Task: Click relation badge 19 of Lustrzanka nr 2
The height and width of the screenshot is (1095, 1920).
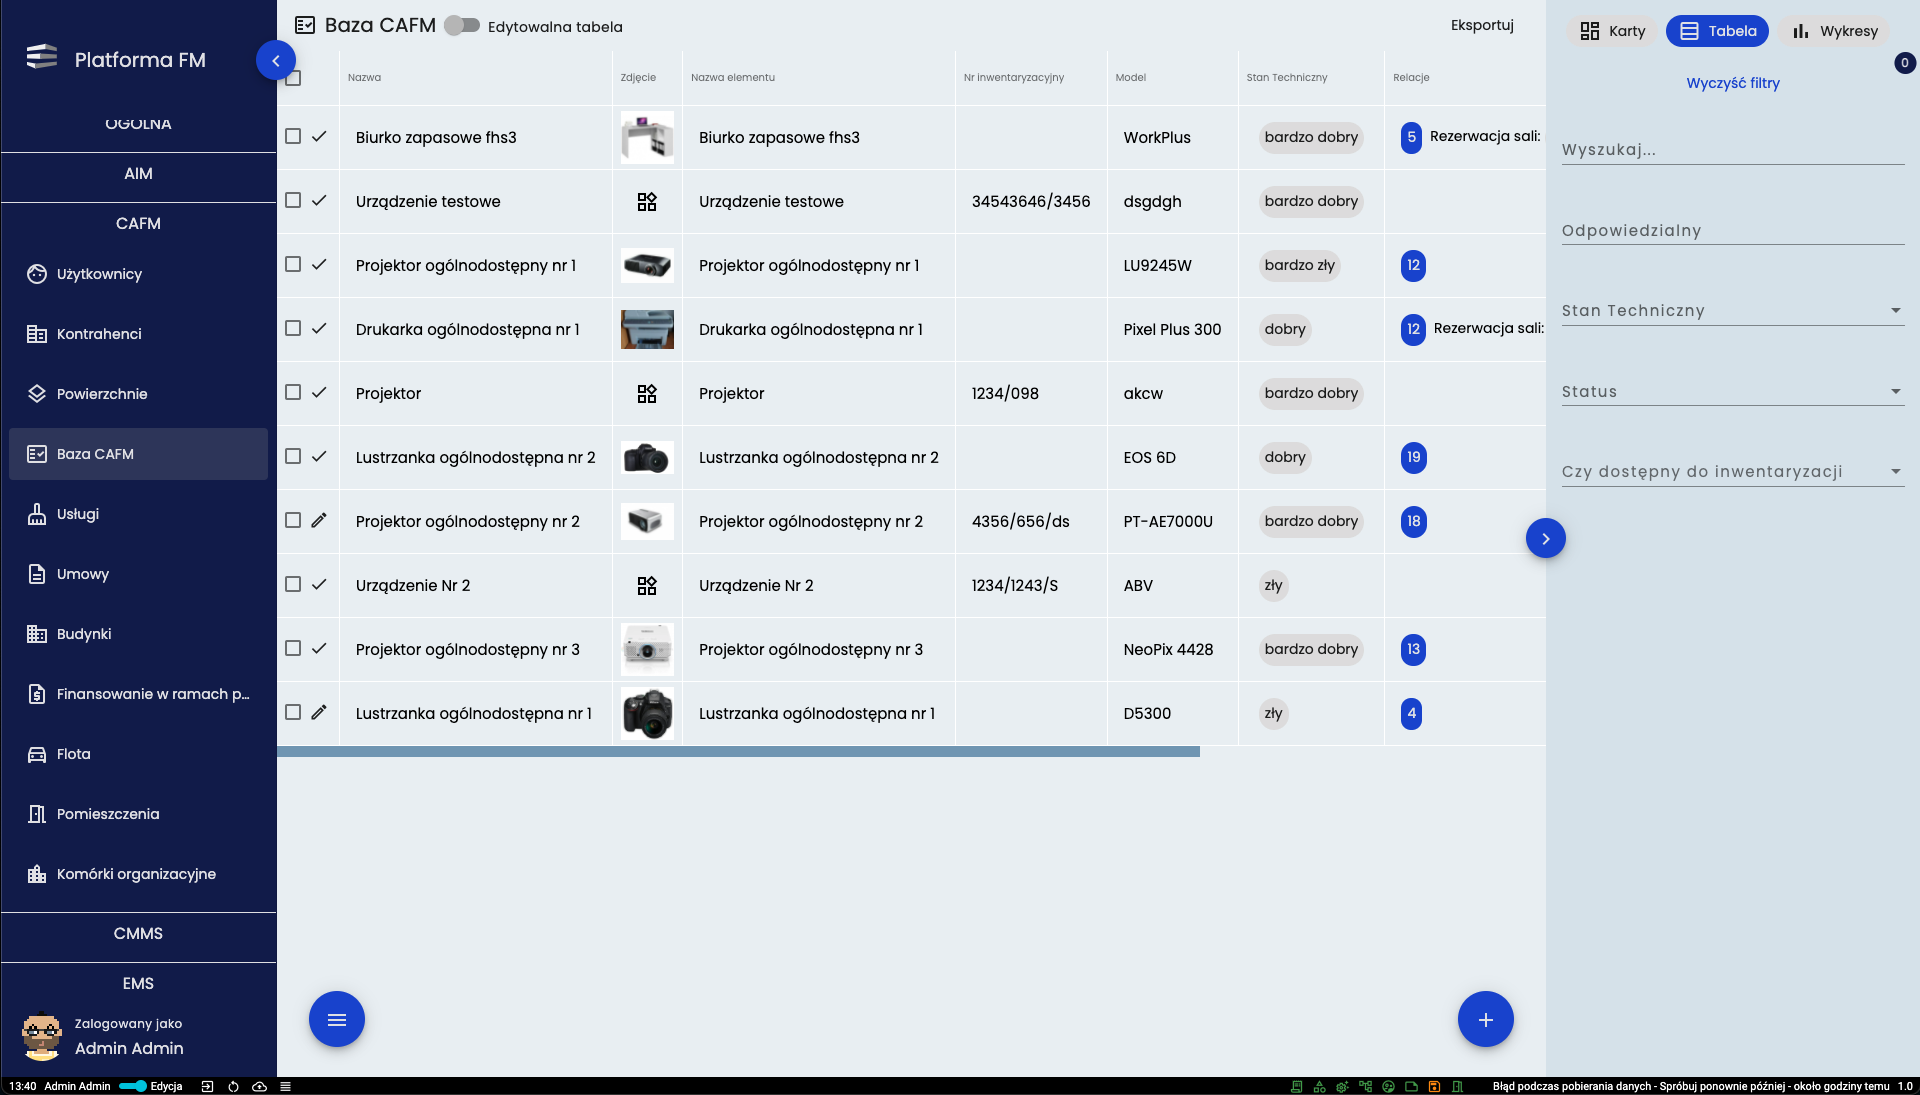Action: point(1413,457)
